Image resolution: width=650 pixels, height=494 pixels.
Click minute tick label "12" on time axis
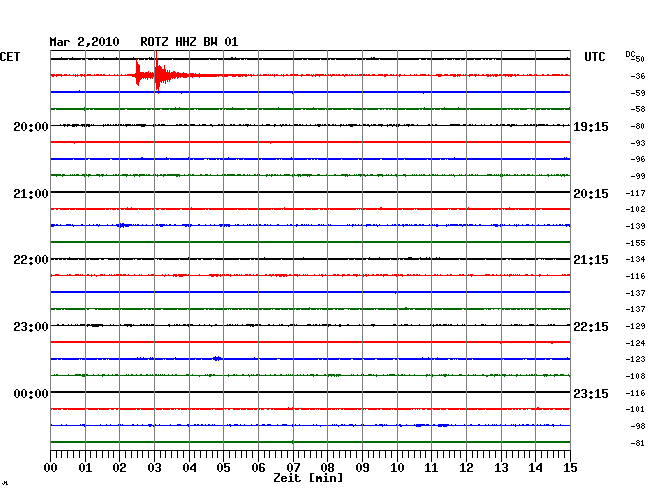point(466,468)
